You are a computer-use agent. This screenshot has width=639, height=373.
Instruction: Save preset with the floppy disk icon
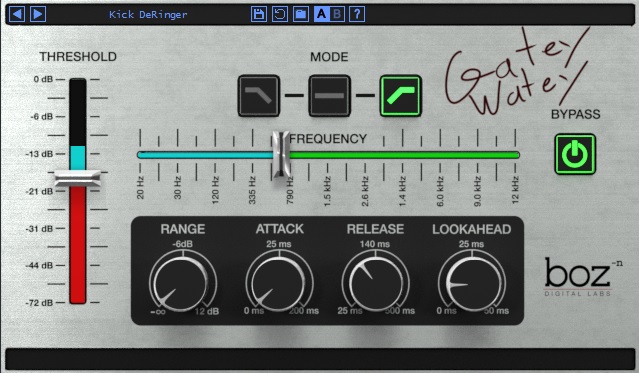(x=259, y=14)
